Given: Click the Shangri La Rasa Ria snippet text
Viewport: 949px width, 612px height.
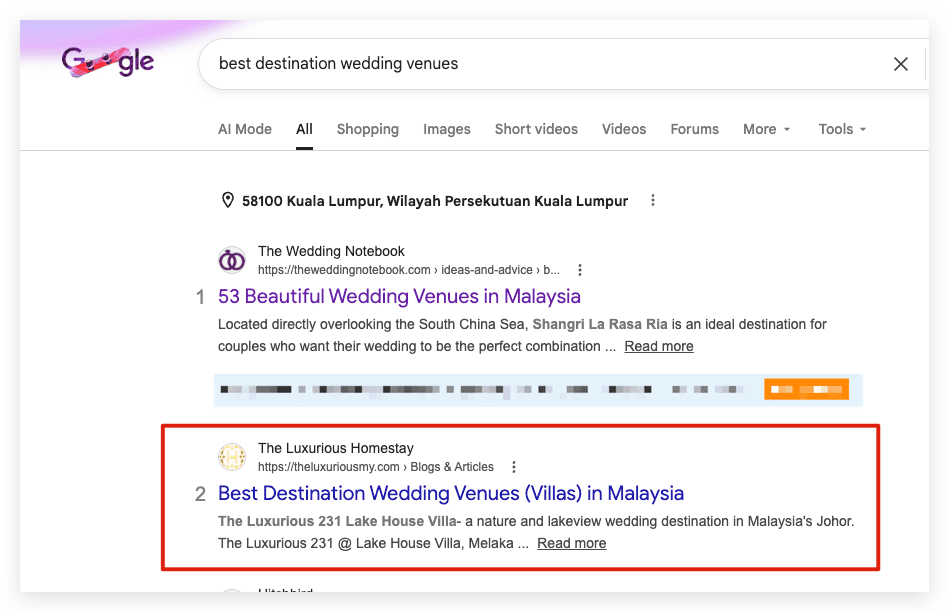Looking at the screenshot, I should (600, 324).
